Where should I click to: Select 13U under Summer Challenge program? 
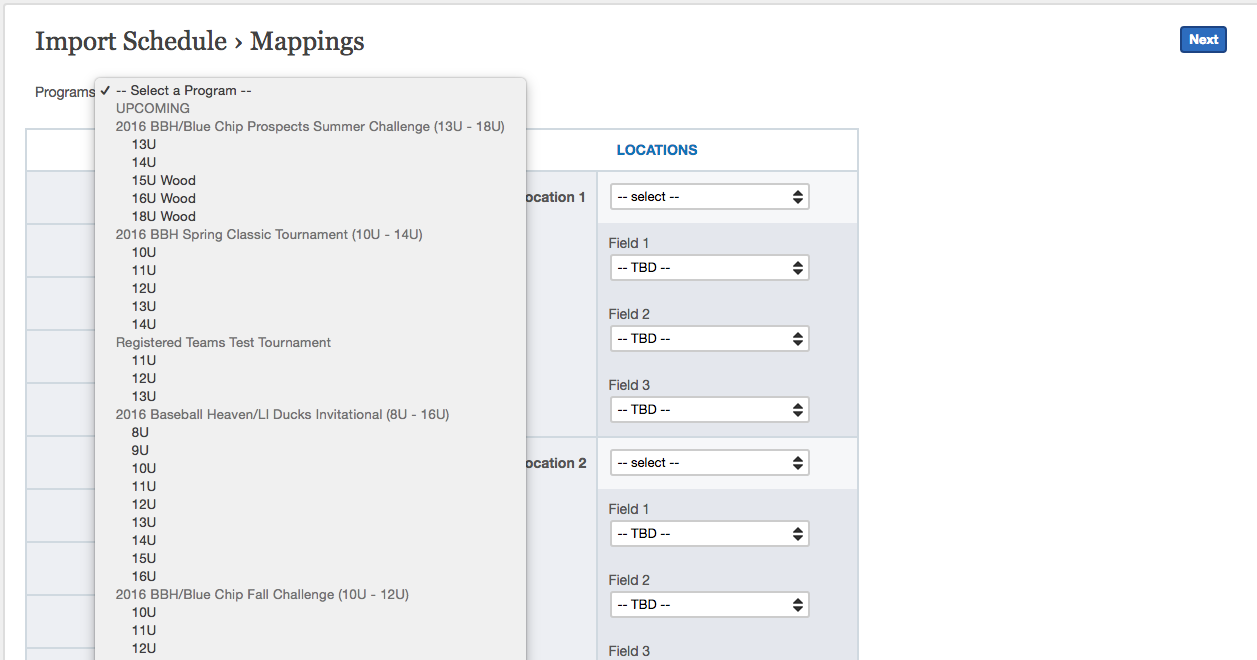[310, 144]
